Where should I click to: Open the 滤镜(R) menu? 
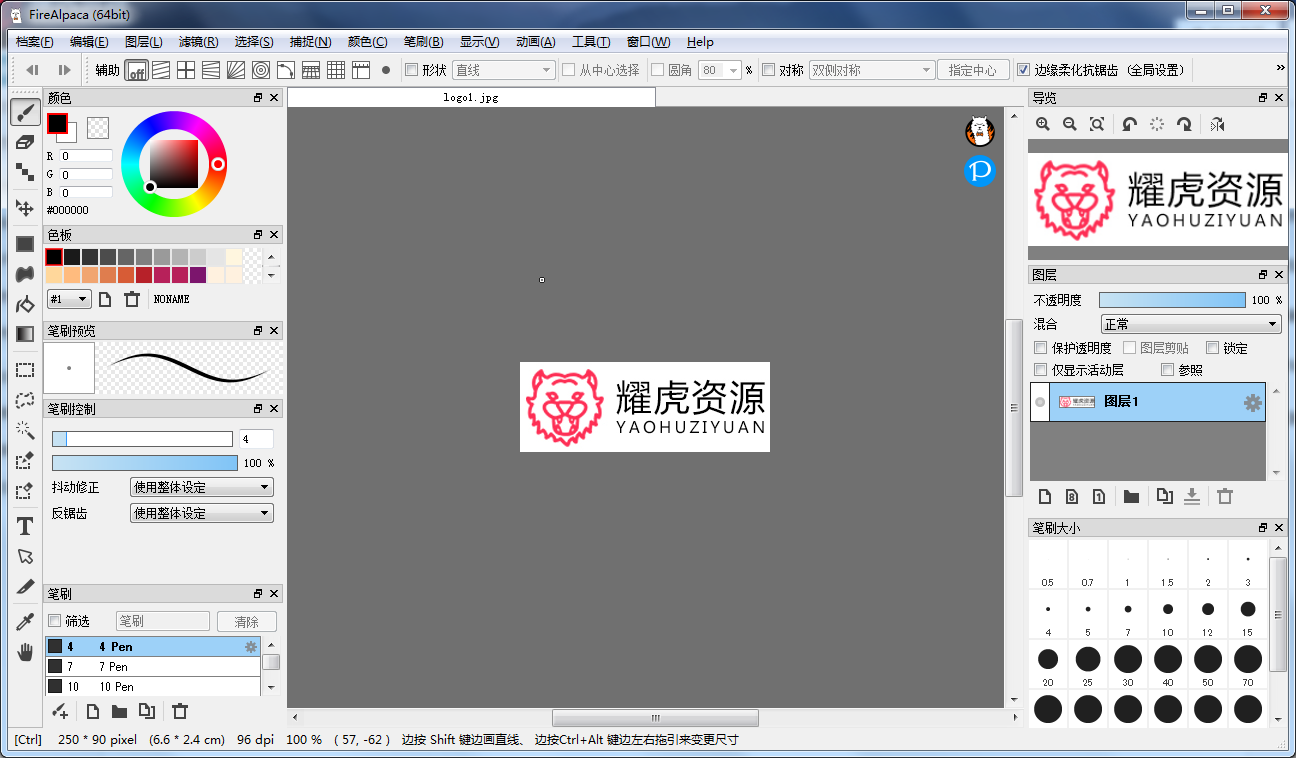tap(198, 42)
